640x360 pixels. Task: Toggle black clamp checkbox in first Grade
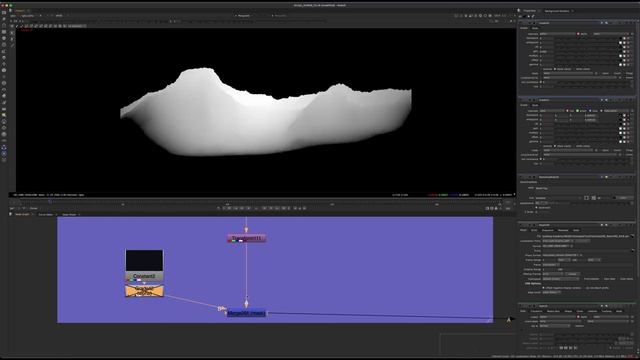click(x=555, y=69)
